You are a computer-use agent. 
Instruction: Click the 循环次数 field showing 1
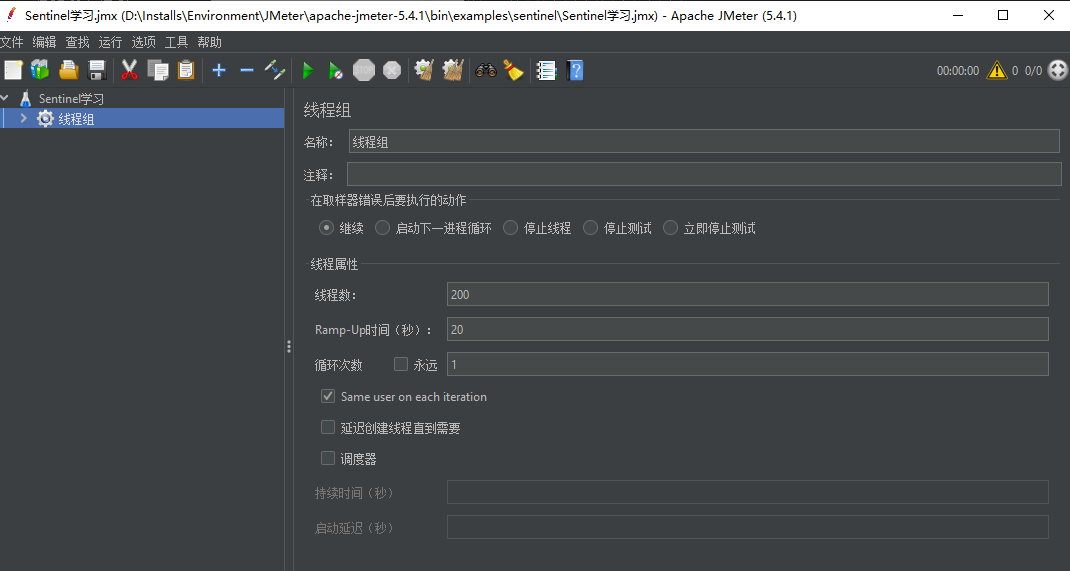tap(748, 364)
